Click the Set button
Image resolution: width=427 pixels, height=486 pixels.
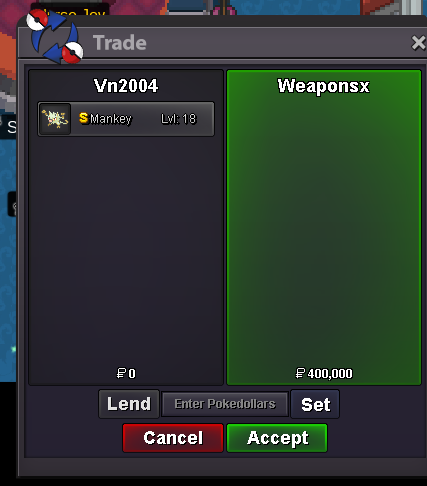pyautogui.click(x=315, y=404)
